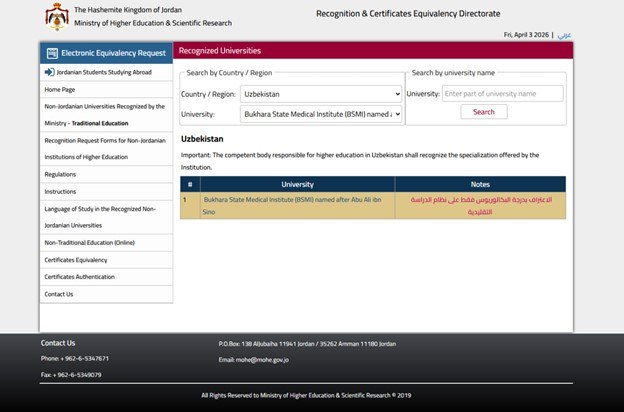The image size is (624, 412).
Task: Select Recognition Request Forms for Non-Jordanian Institutions
Action: point(105,149)
